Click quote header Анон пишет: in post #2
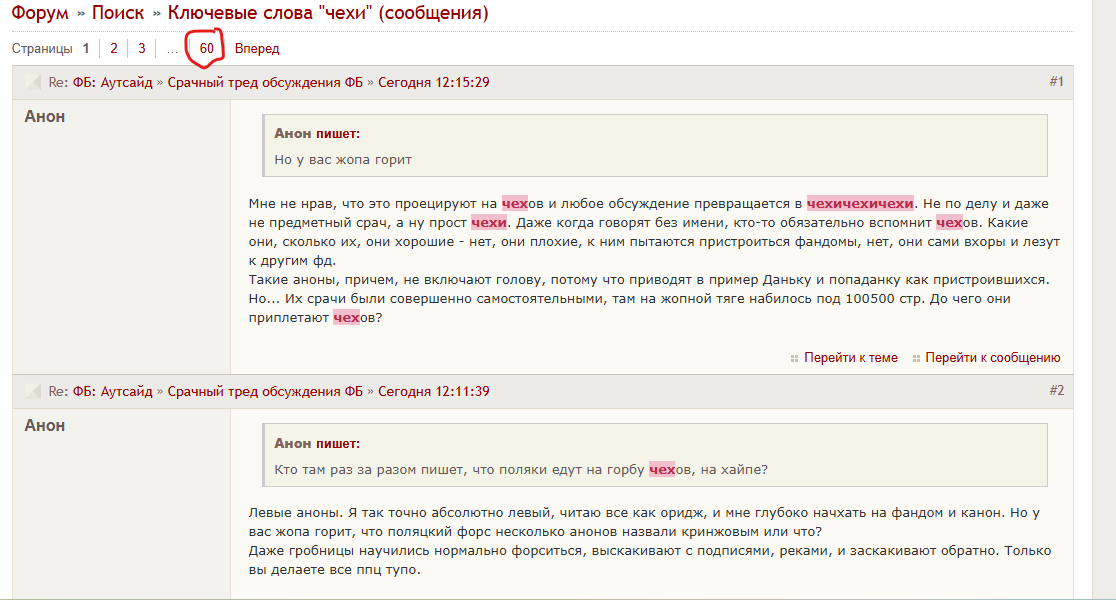The height and width of the screenshot is (600, 1116). coord(317,443)
